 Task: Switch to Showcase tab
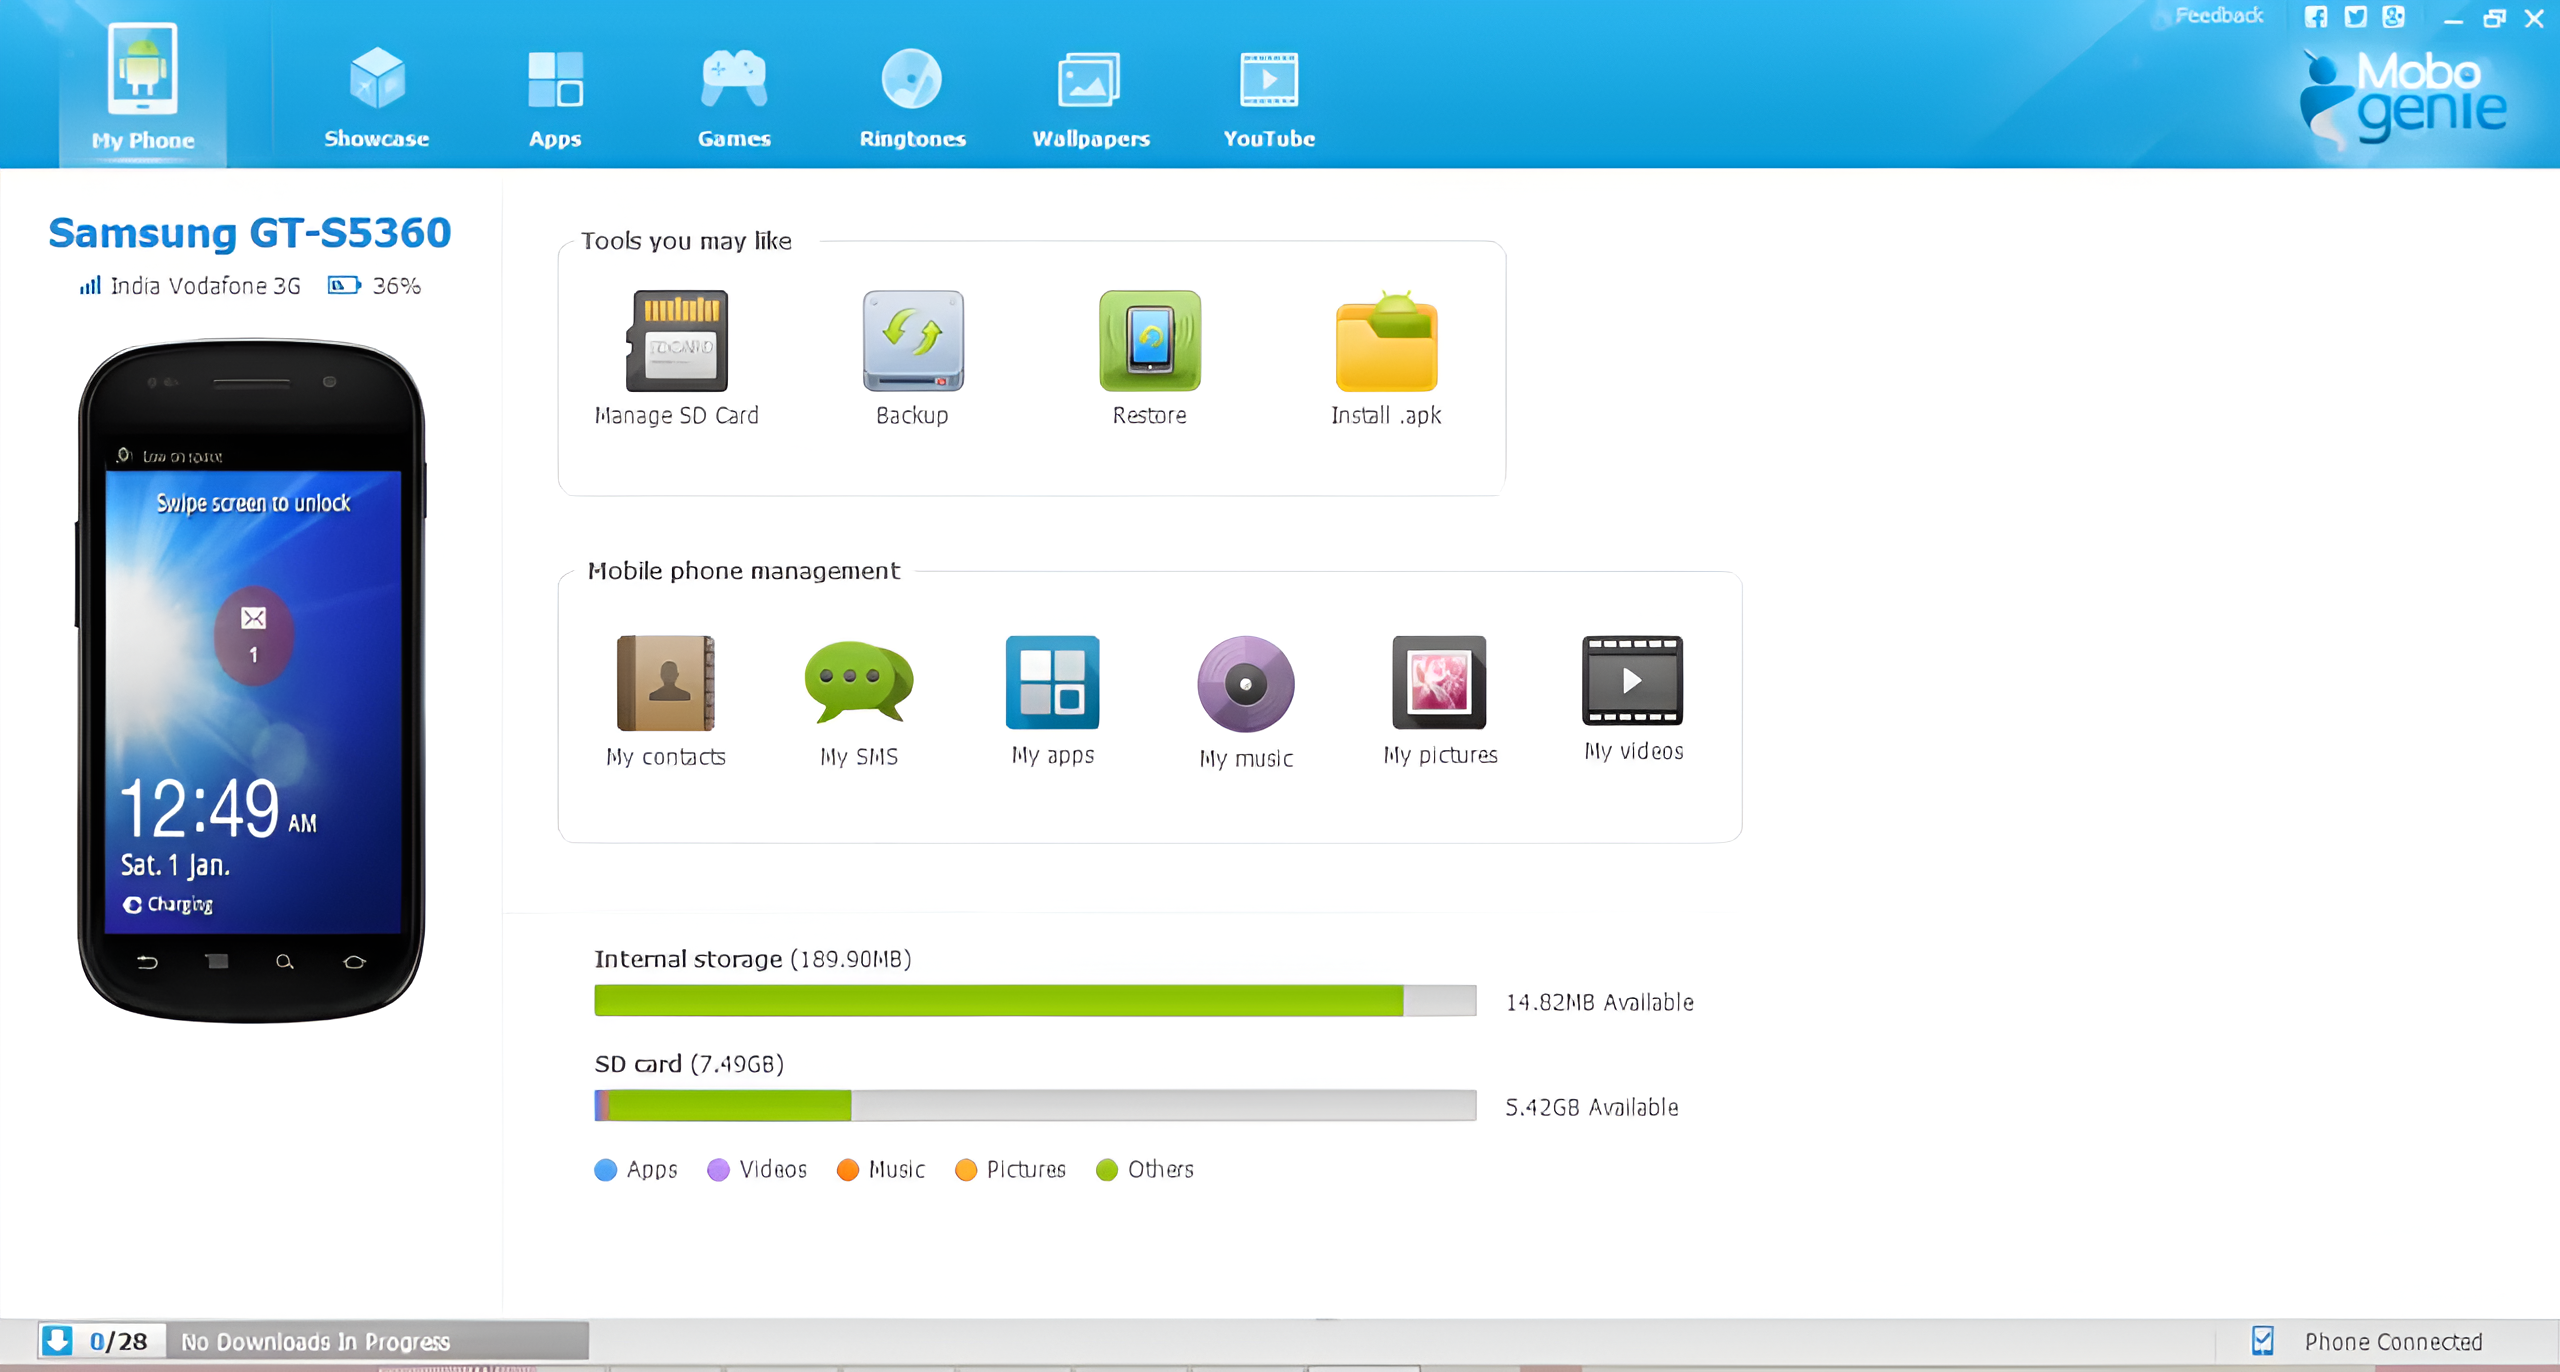coord(376,97)
